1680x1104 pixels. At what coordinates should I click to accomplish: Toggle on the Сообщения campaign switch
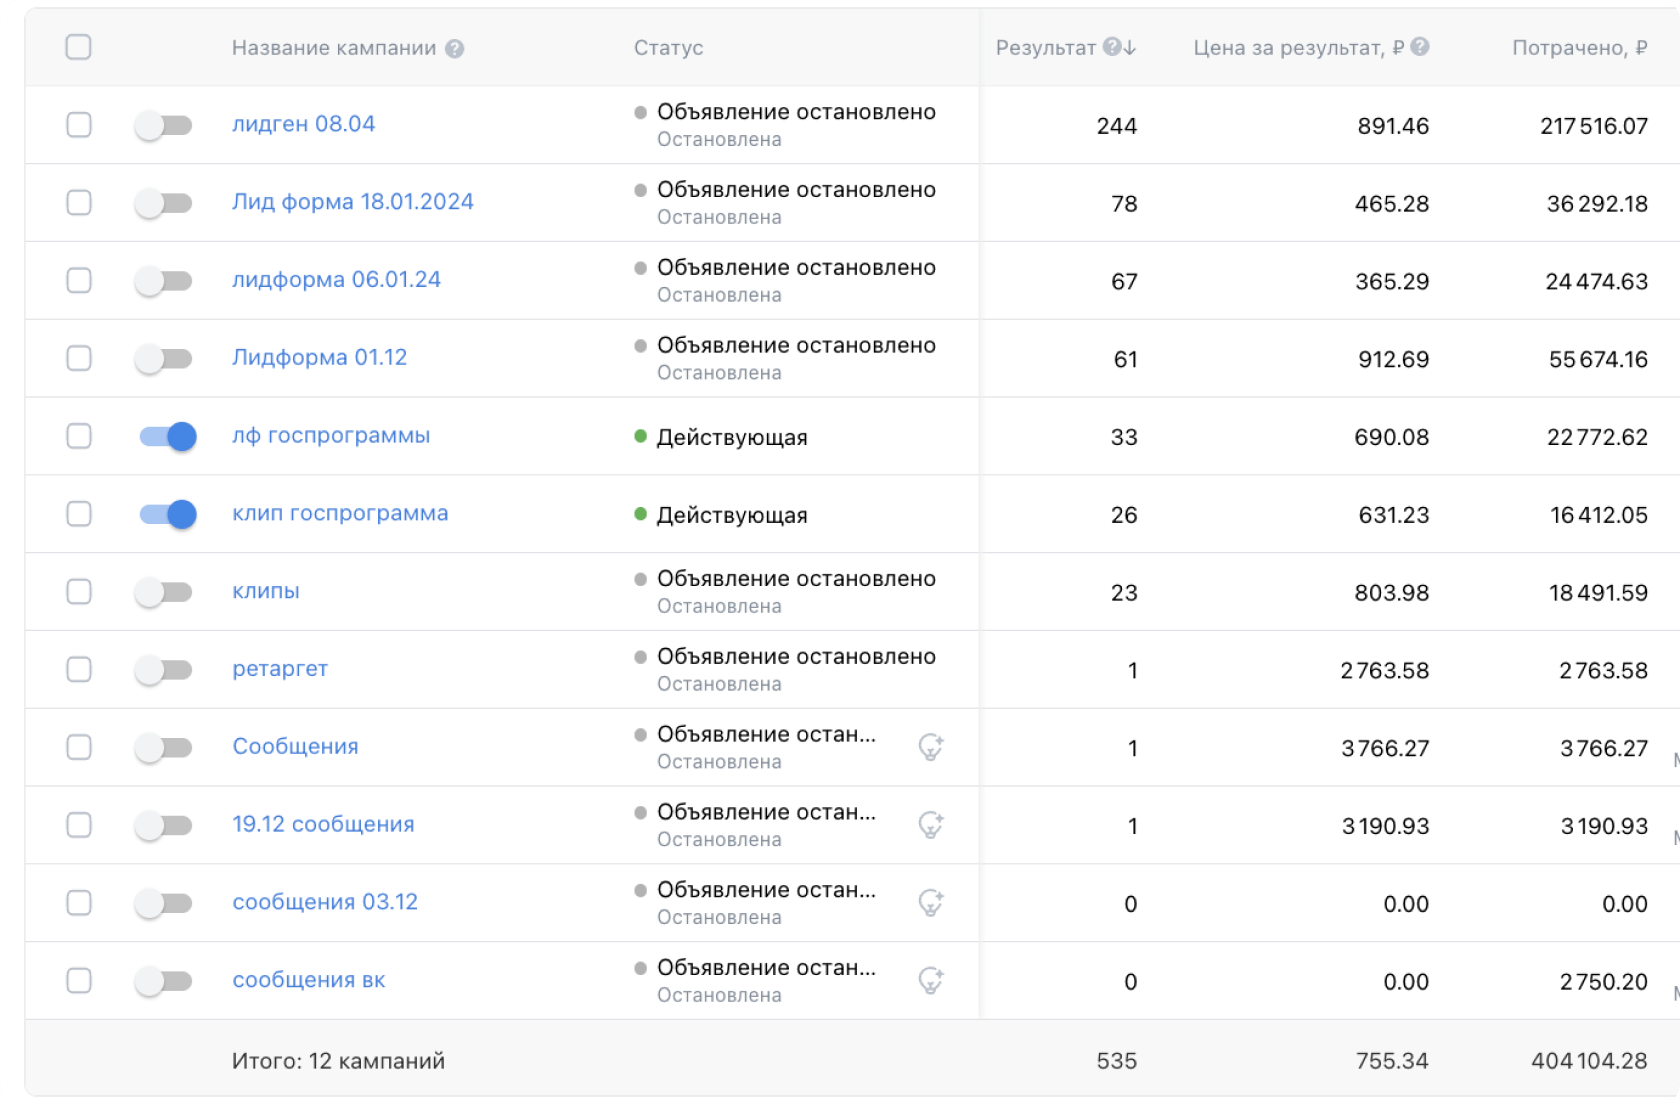coord(164,748)
